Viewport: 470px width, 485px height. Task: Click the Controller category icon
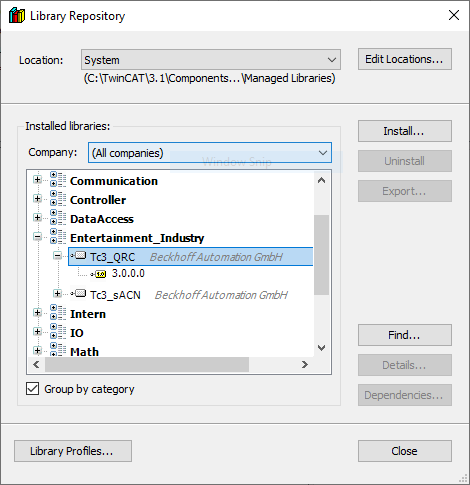[58, 199]
